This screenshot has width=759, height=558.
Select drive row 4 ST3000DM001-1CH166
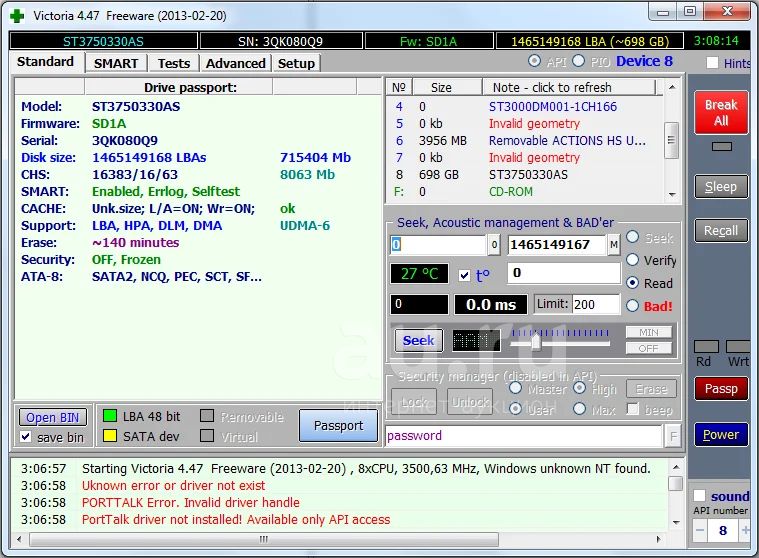525,106
